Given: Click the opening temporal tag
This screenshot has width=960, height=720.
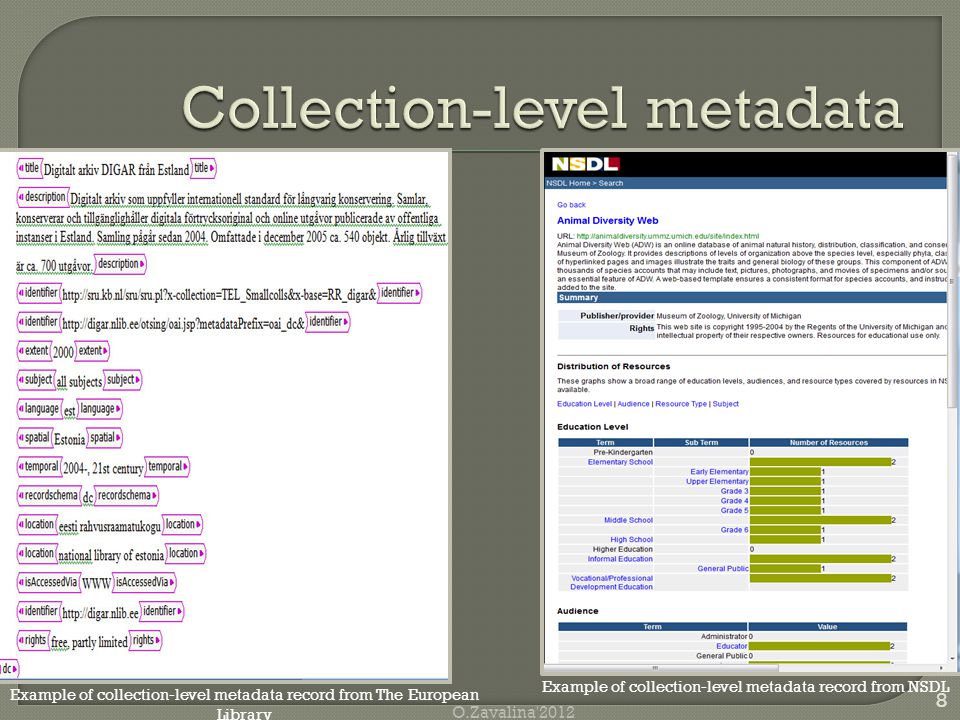Looking at the screenshot, I should 38,467.
